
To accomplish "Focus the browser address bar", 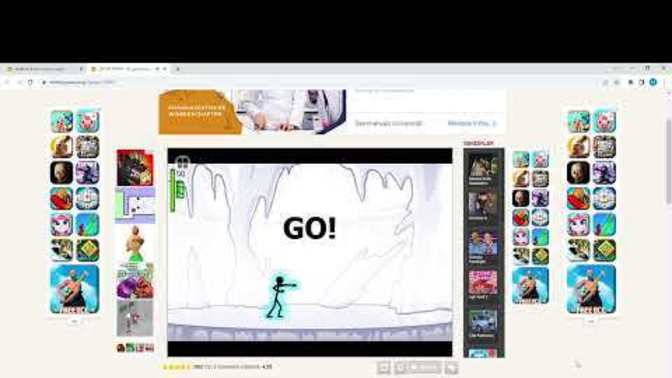I will (x=317, y=82).
